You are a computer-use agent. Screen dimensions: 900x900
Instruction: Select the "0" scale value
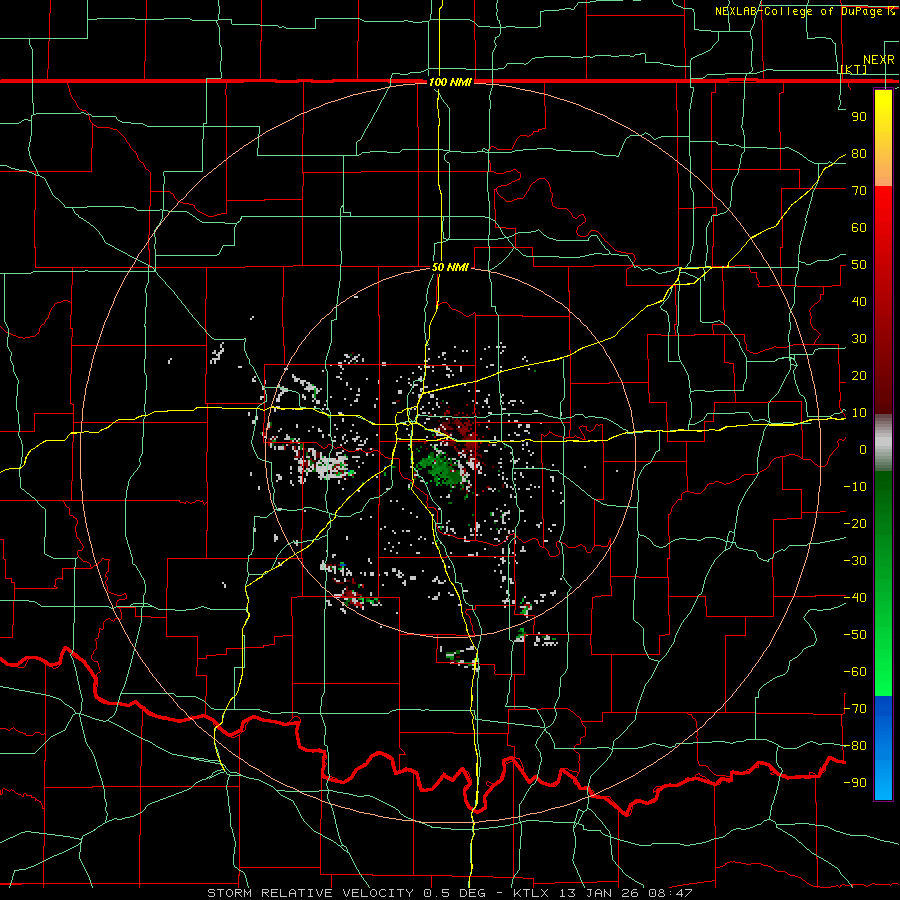click(x=863, y=450)
